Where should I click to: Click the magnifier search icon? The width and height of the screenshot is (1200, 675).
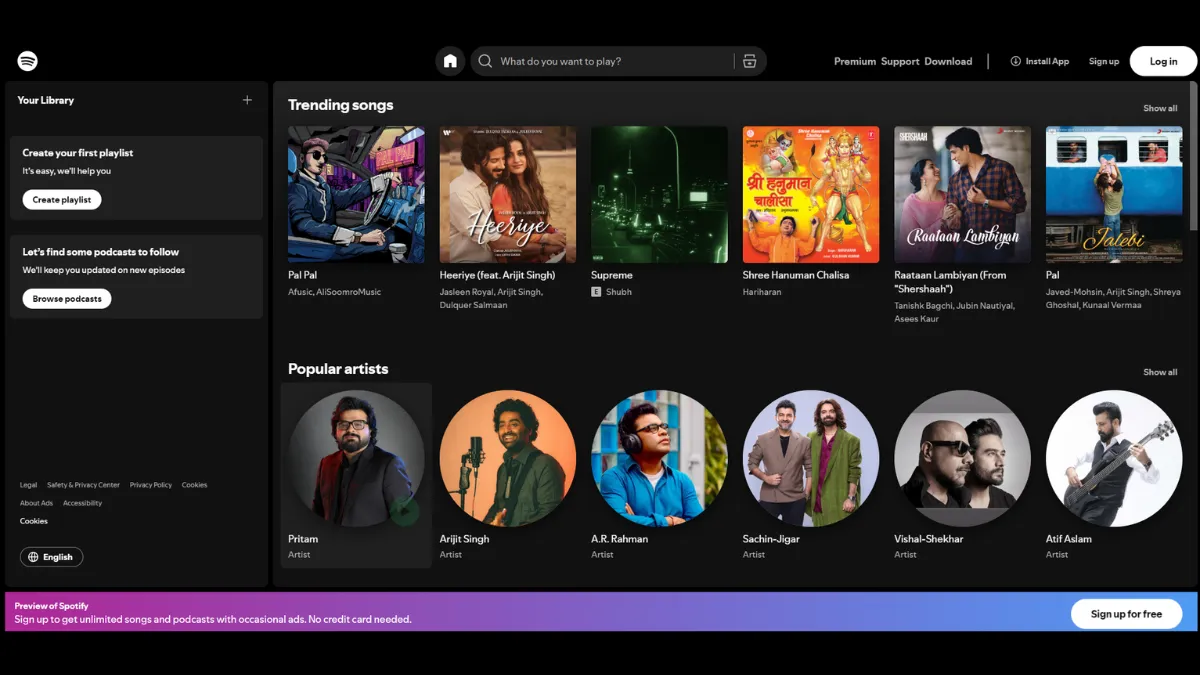485,61
